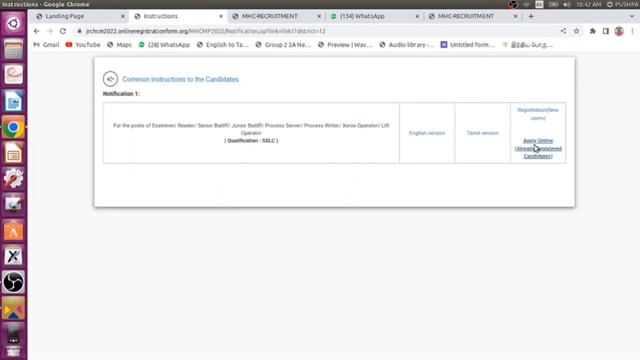Open the Files manager in launcher
Image resolution: width=640 pixels, height=360 pixels.
pyautogui.click(x=13, y=49)
